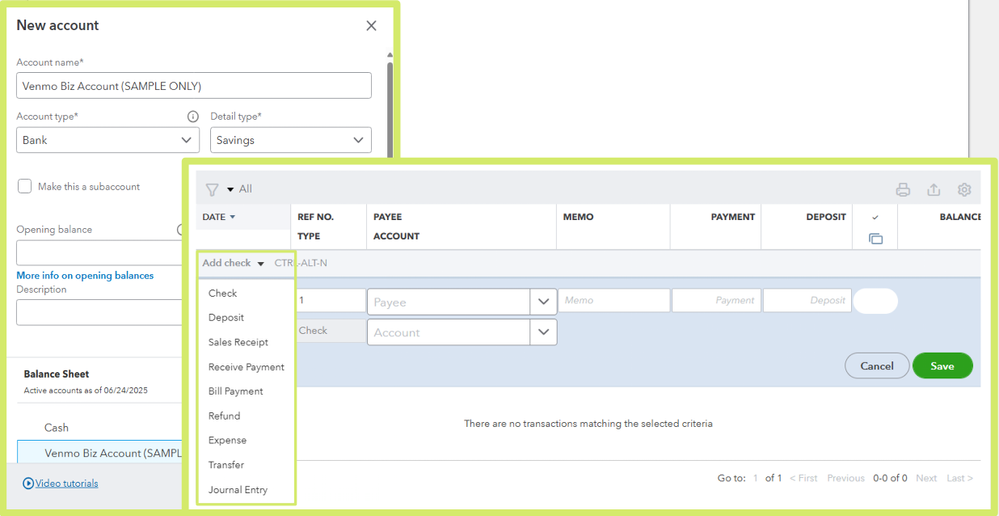The width and height of the screenshot is (999, 516).
Task: Click the export icon in register toolbar
Action: coord(933,189)
